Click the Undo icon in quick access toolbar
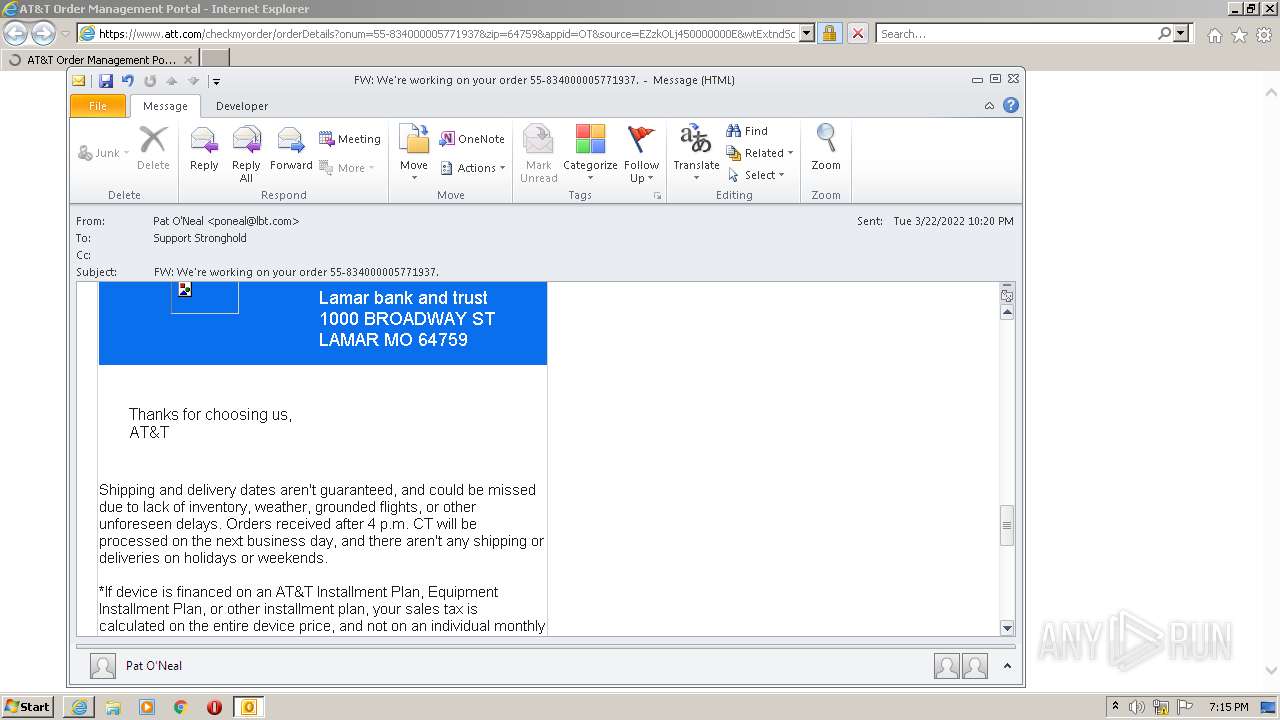Viewport: 1280px width, 720px height. coord(128,81)
